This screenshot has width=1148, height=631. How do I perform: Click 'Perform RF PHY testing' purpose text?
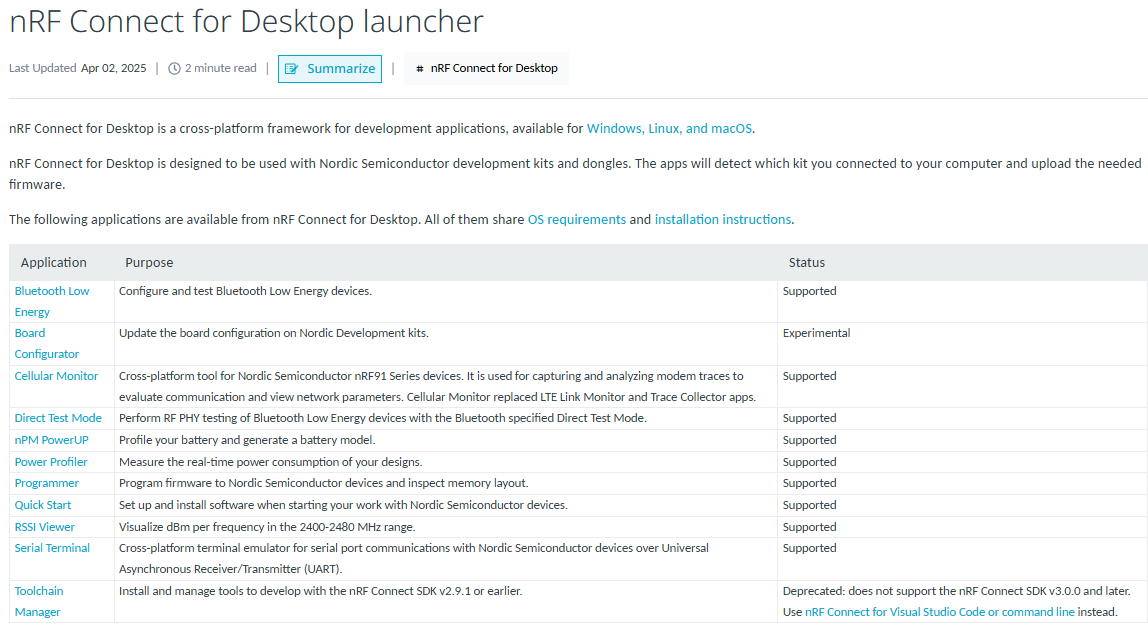click(x=383, y=418)
